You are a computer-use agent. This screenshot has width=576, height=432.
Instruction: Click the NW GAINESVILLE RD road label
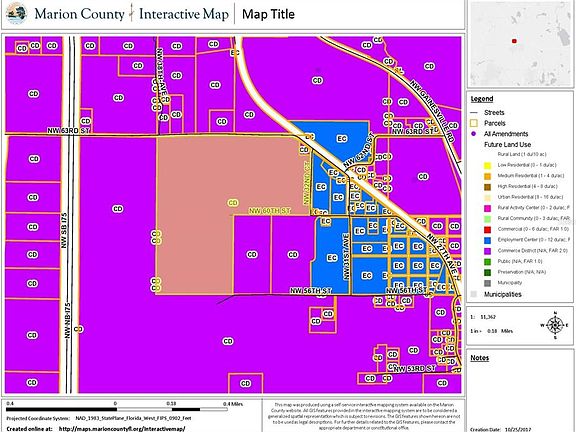[432, 111]
